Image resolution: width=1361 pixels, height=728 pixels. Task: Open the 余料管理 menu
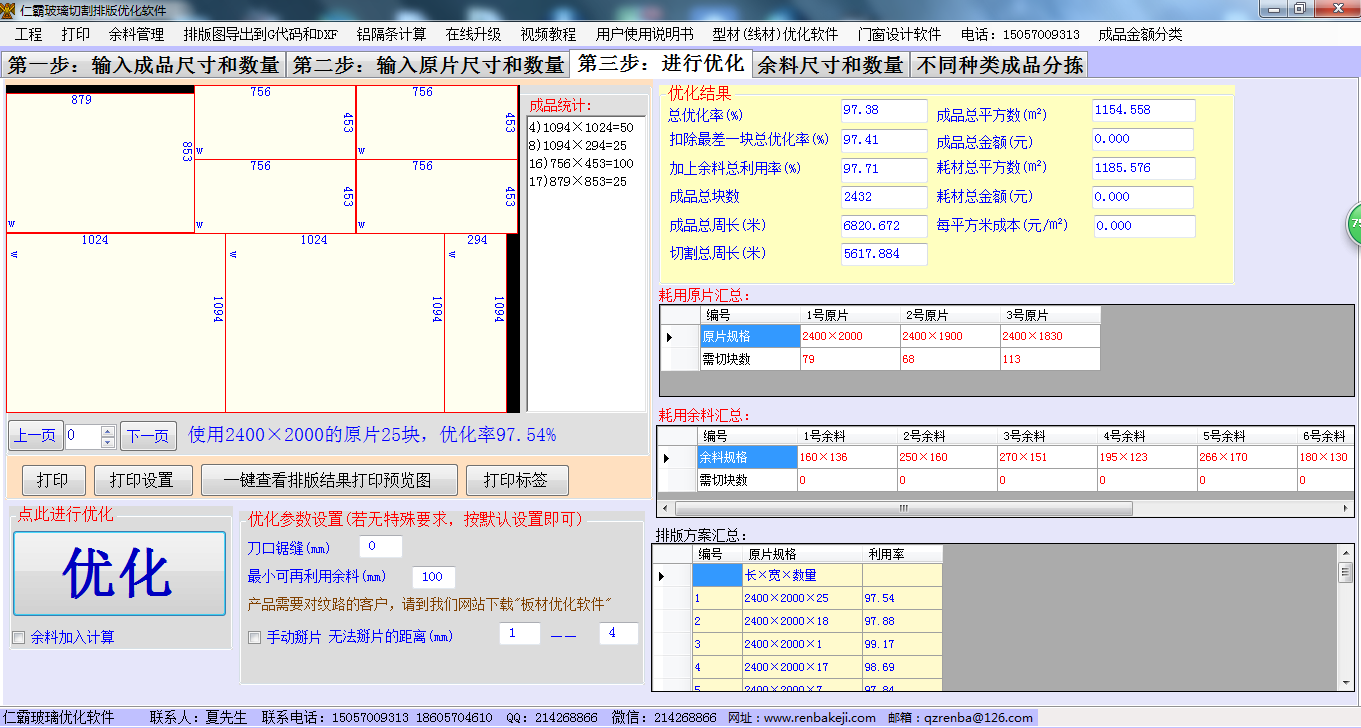point(136,34)
